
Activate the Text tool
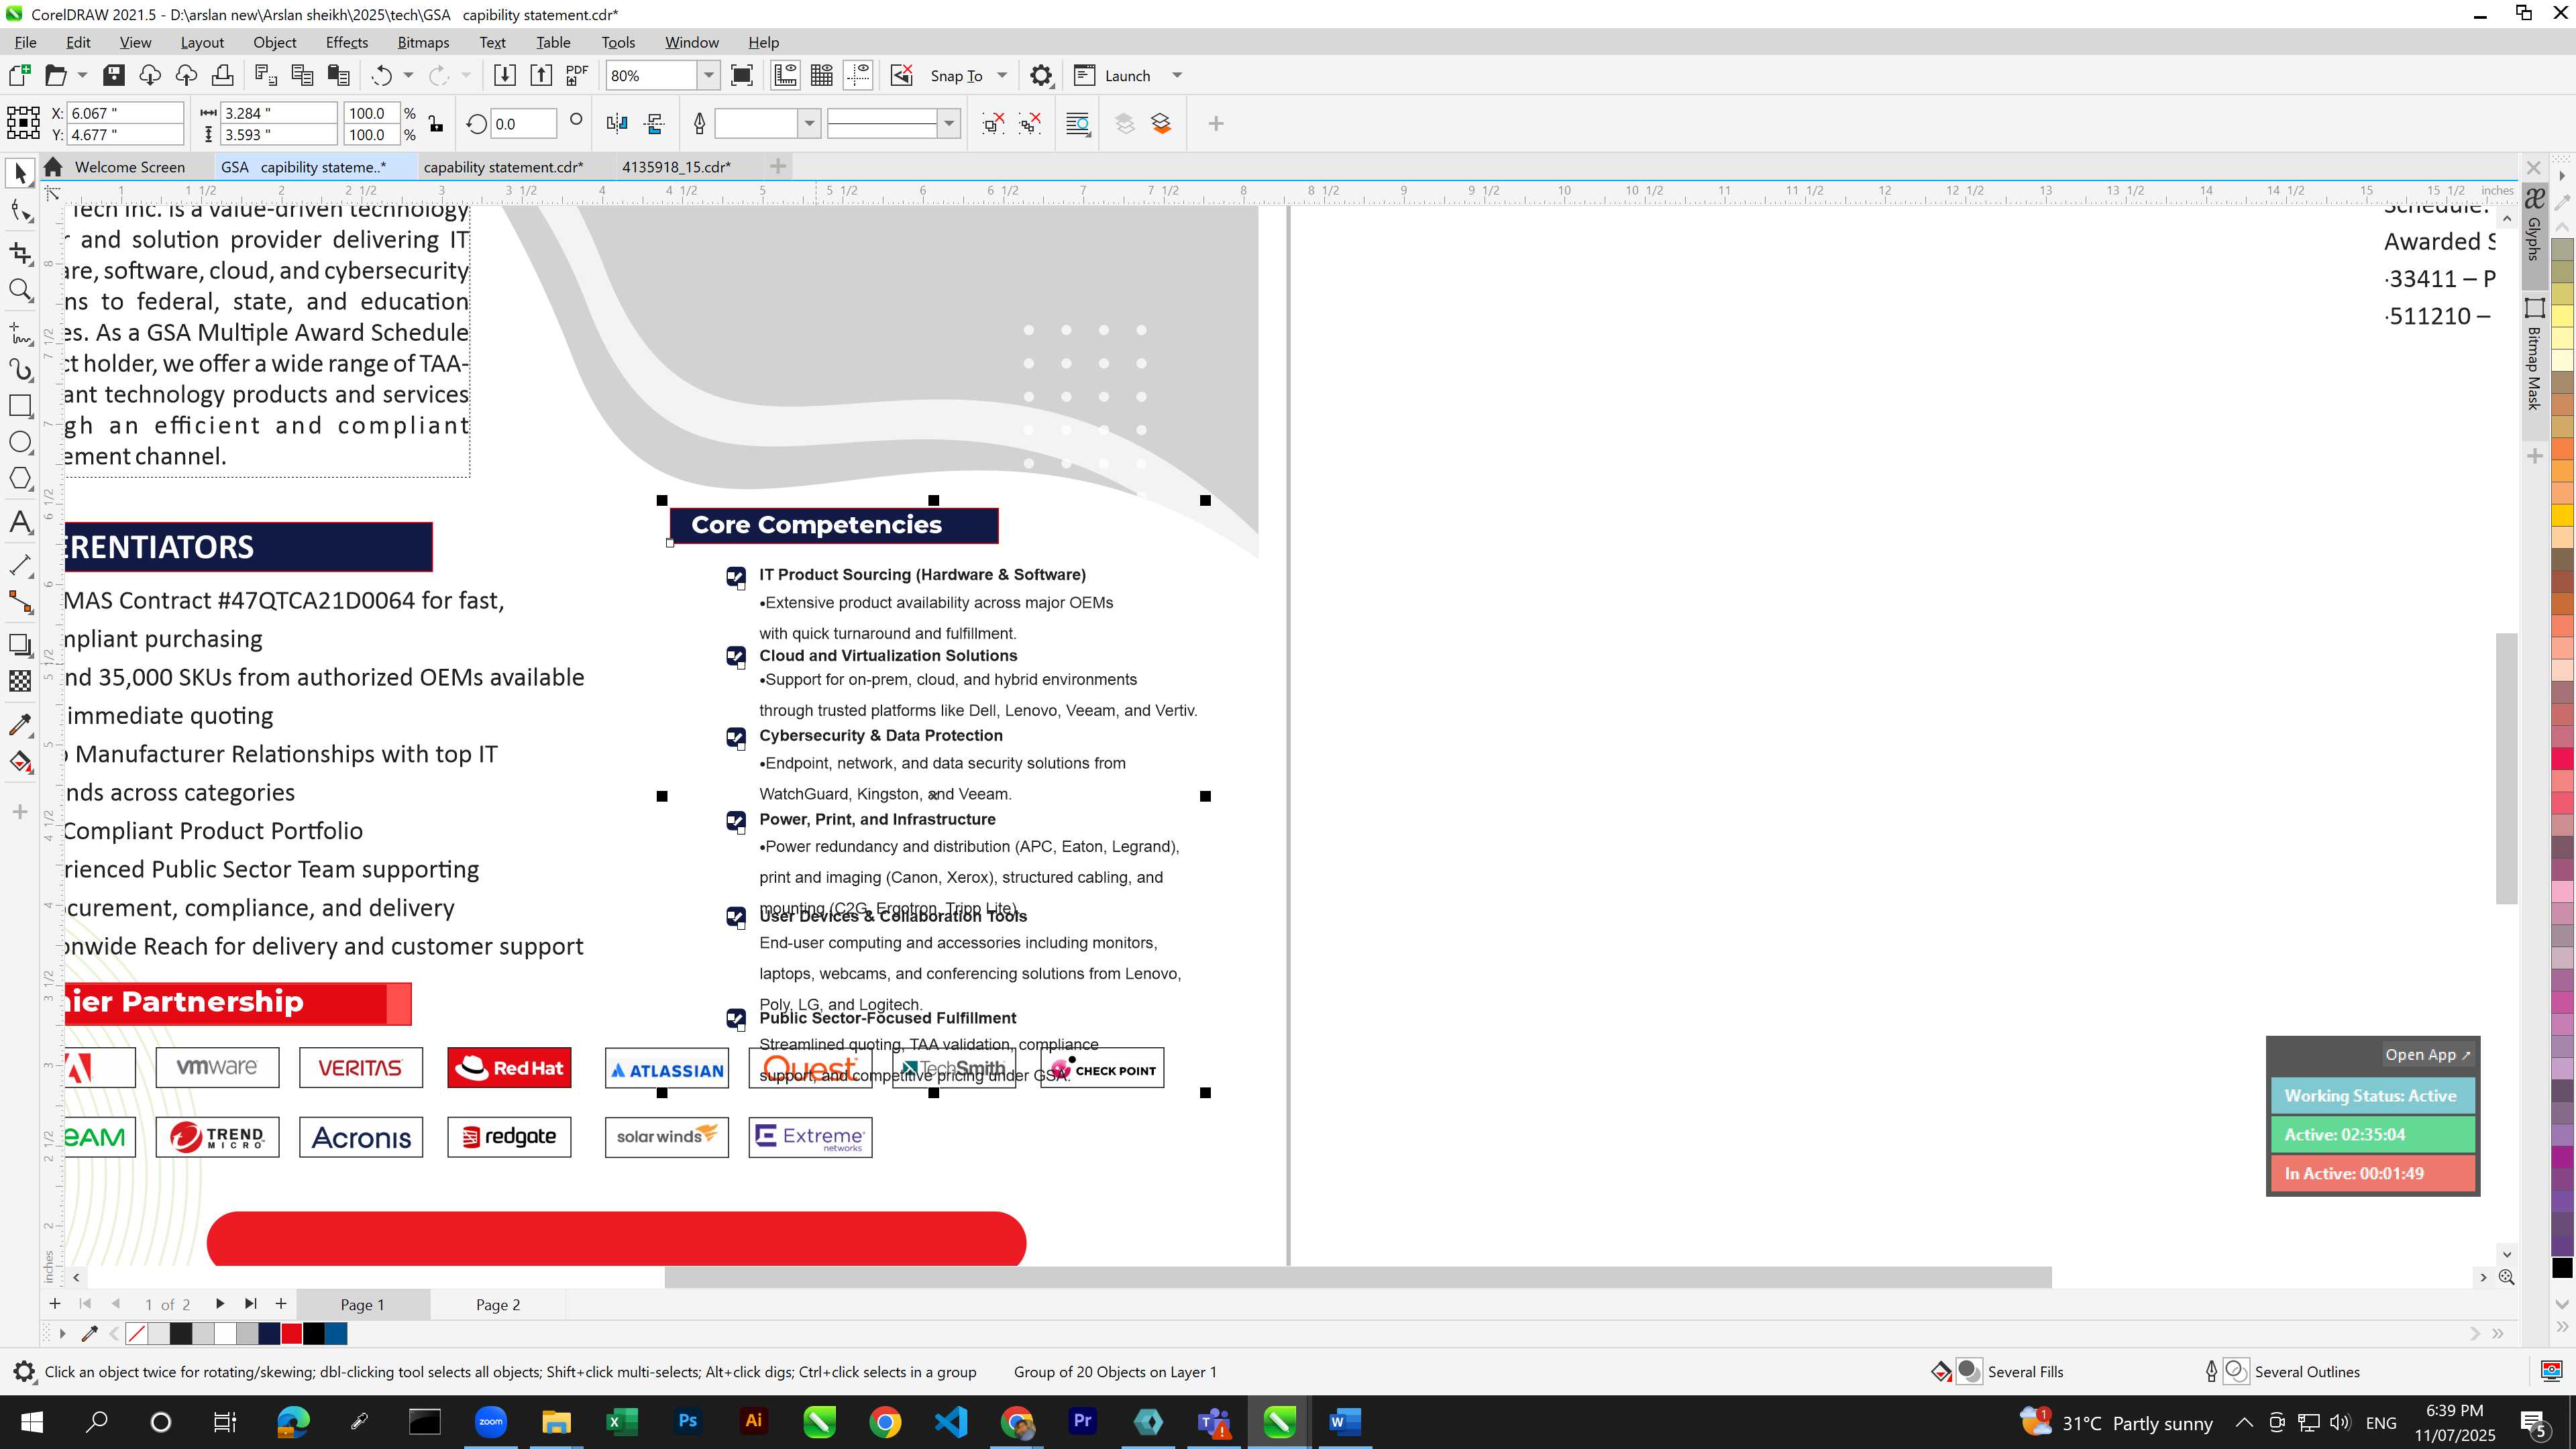point(20,522)
